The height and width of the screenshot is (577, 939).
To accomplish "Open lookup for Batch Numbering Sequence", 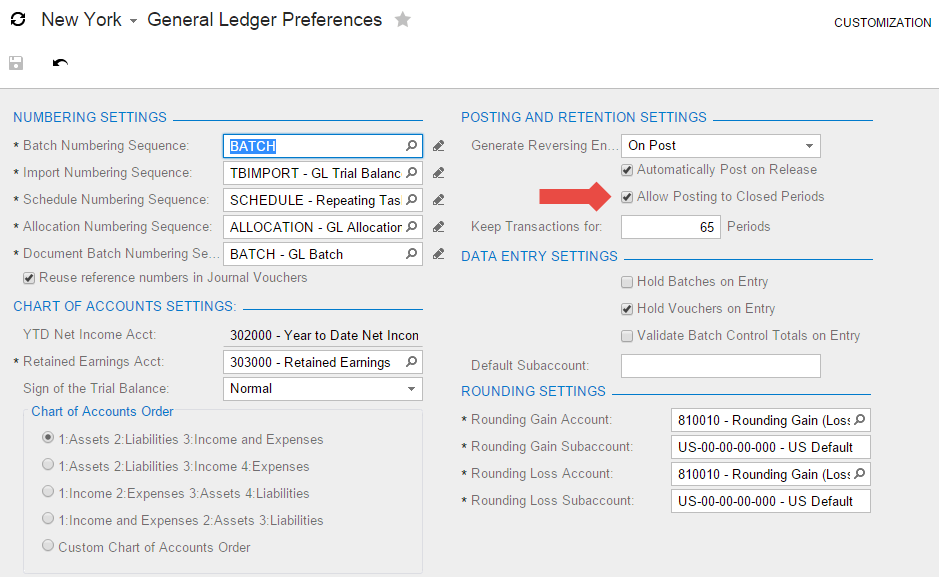I will coord(411,146).
